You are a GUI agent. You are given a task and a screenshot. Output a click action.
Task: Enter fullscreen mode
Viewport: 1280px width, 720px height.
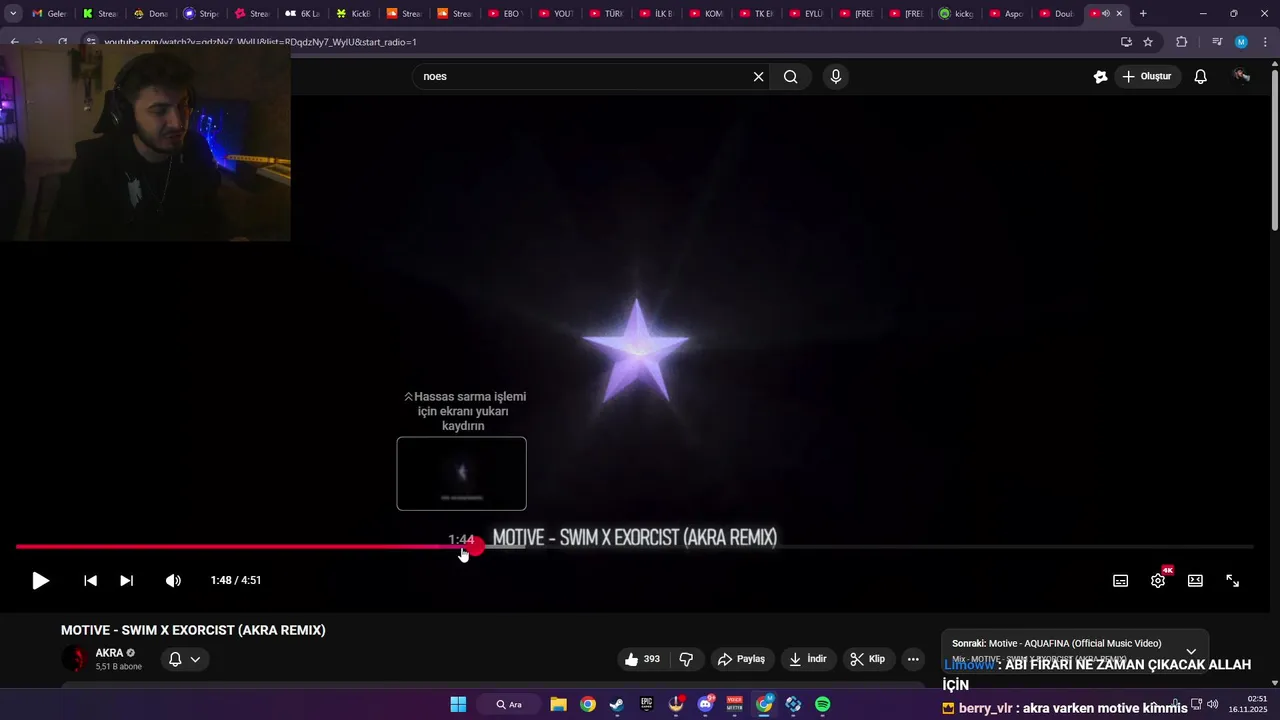(x=1233, y=581)
